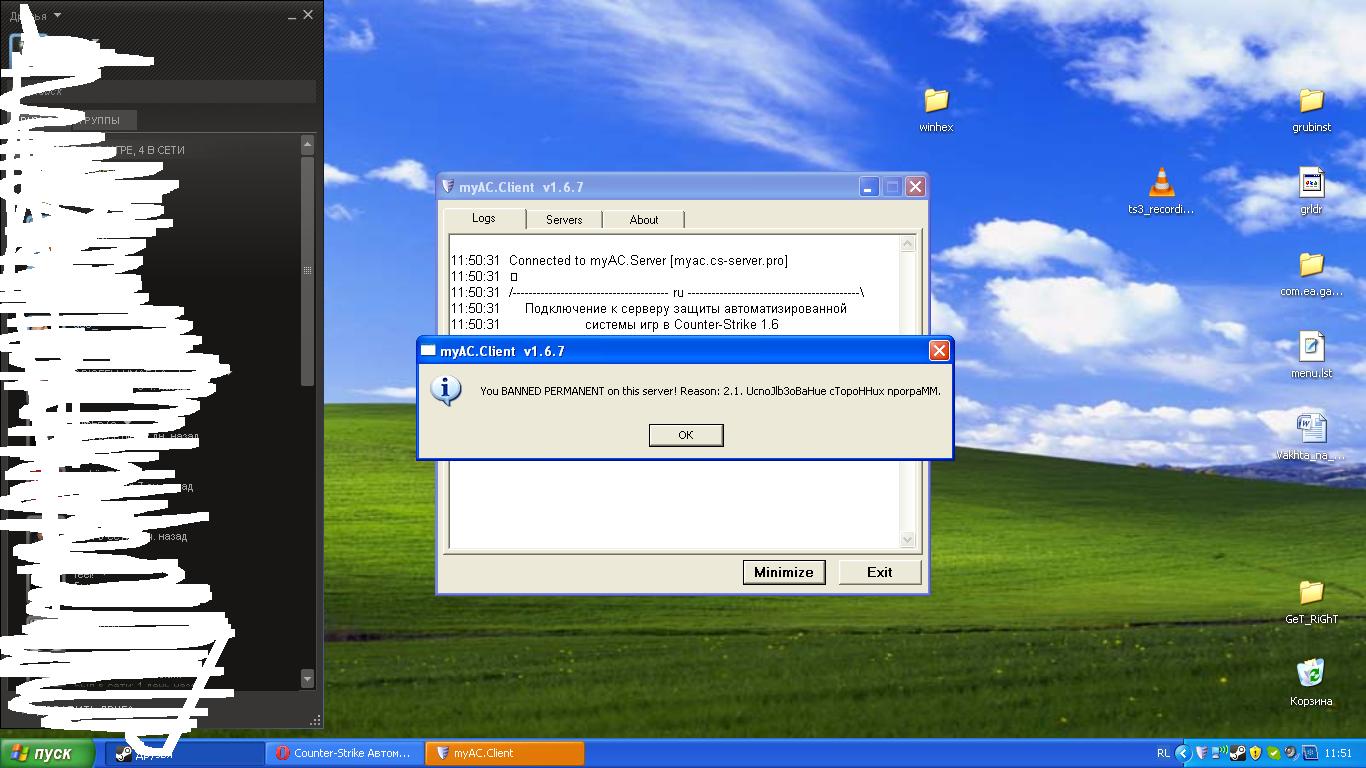1366x768 pixels.
Task: Click OK in the ban message dialog
Action: (685, 435)
